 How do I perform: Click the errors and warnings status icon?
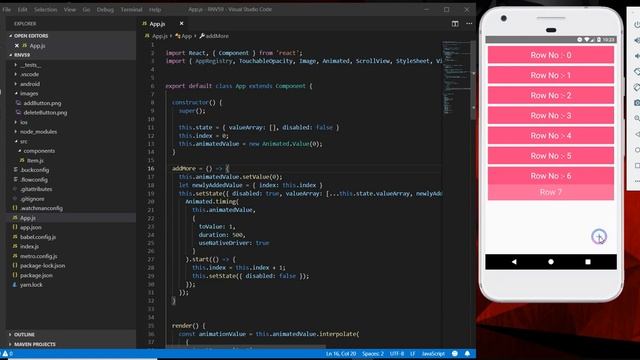(x=7, y=353)
